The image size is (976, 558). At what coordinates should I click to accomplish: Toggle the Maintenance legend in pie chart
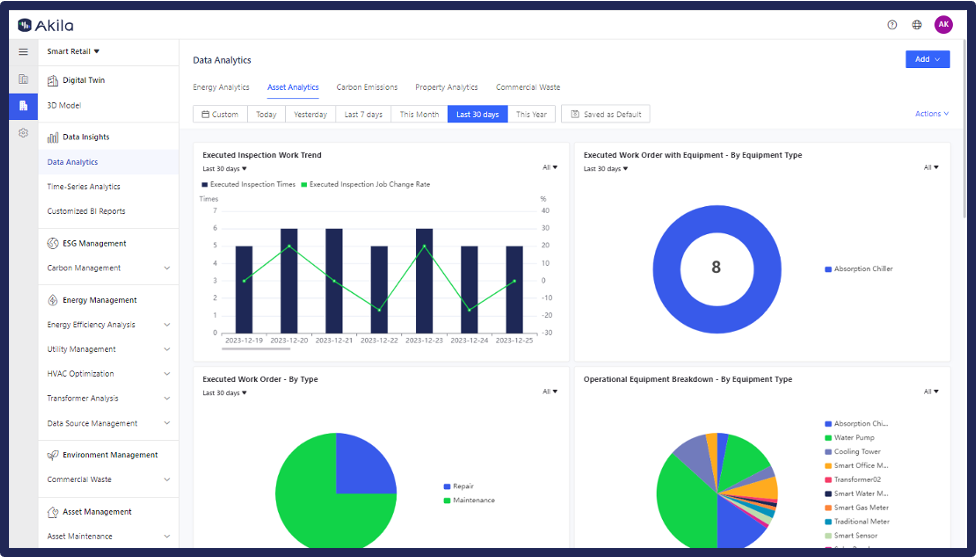(x=469, y=500)
